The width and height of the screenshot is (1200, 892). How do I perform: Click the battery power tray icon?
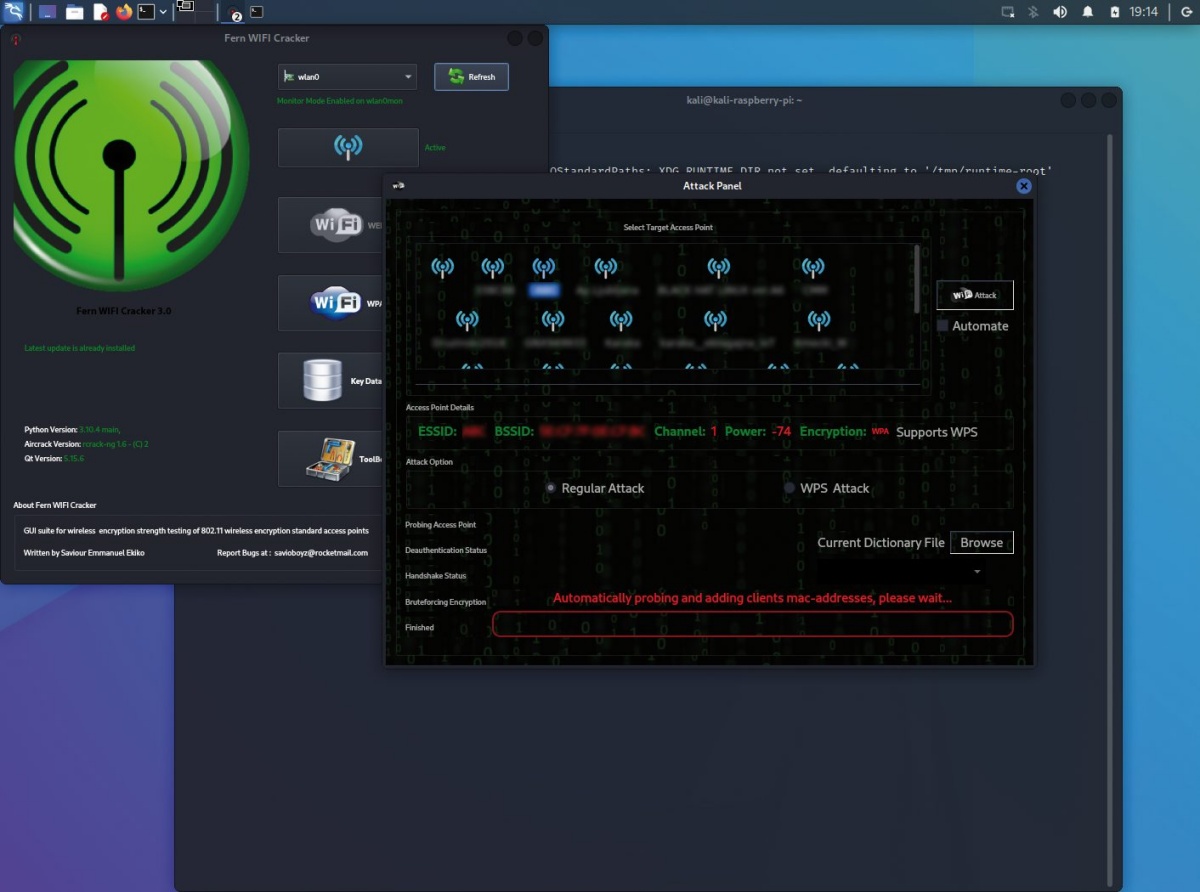1115,12
